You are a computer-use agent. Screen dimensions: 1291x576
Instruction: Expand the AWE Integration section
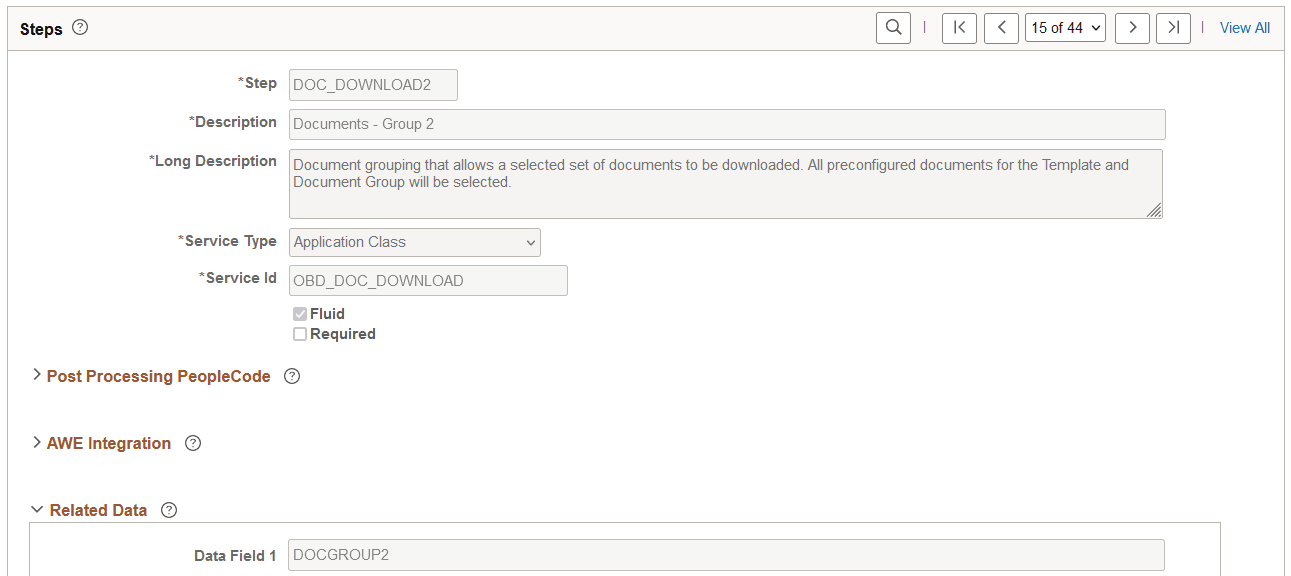pos(35,443)
